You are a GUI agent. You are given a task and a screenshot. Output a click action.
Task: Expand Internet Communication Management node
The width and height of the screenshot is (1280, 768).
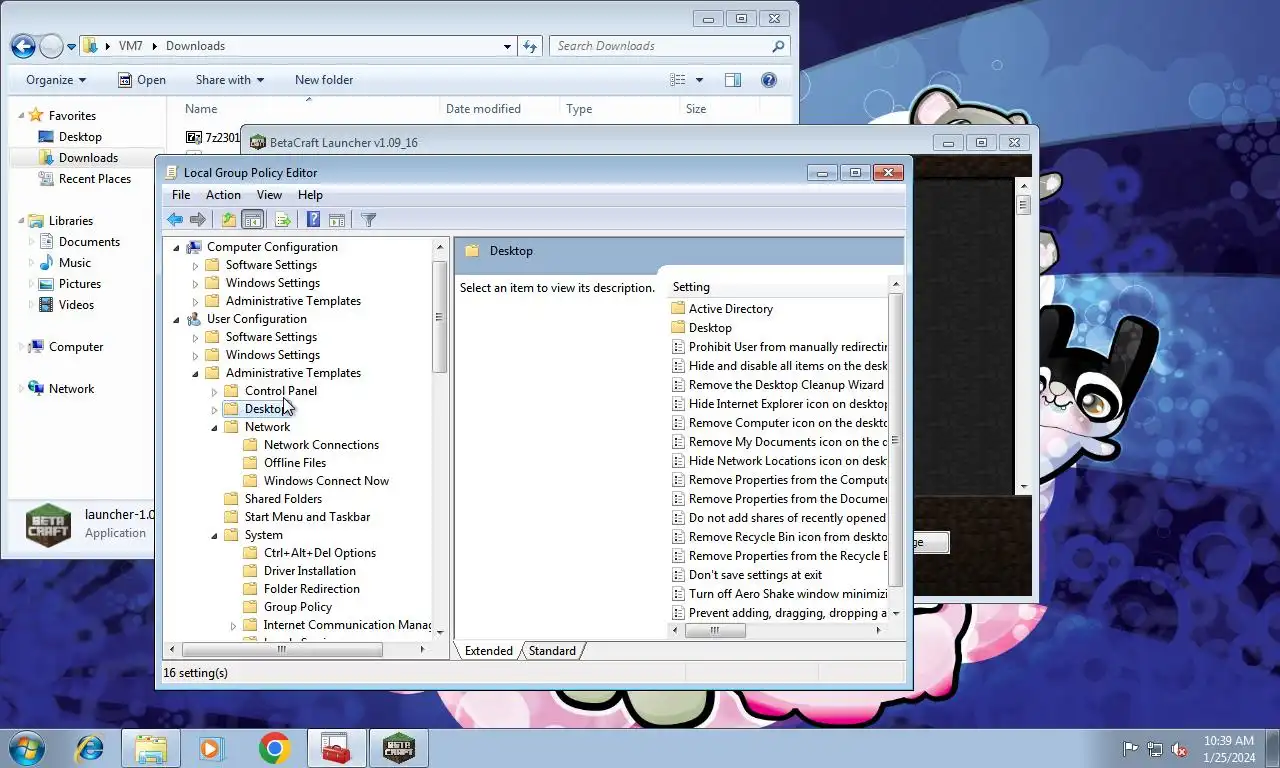(x=234, y=625)
